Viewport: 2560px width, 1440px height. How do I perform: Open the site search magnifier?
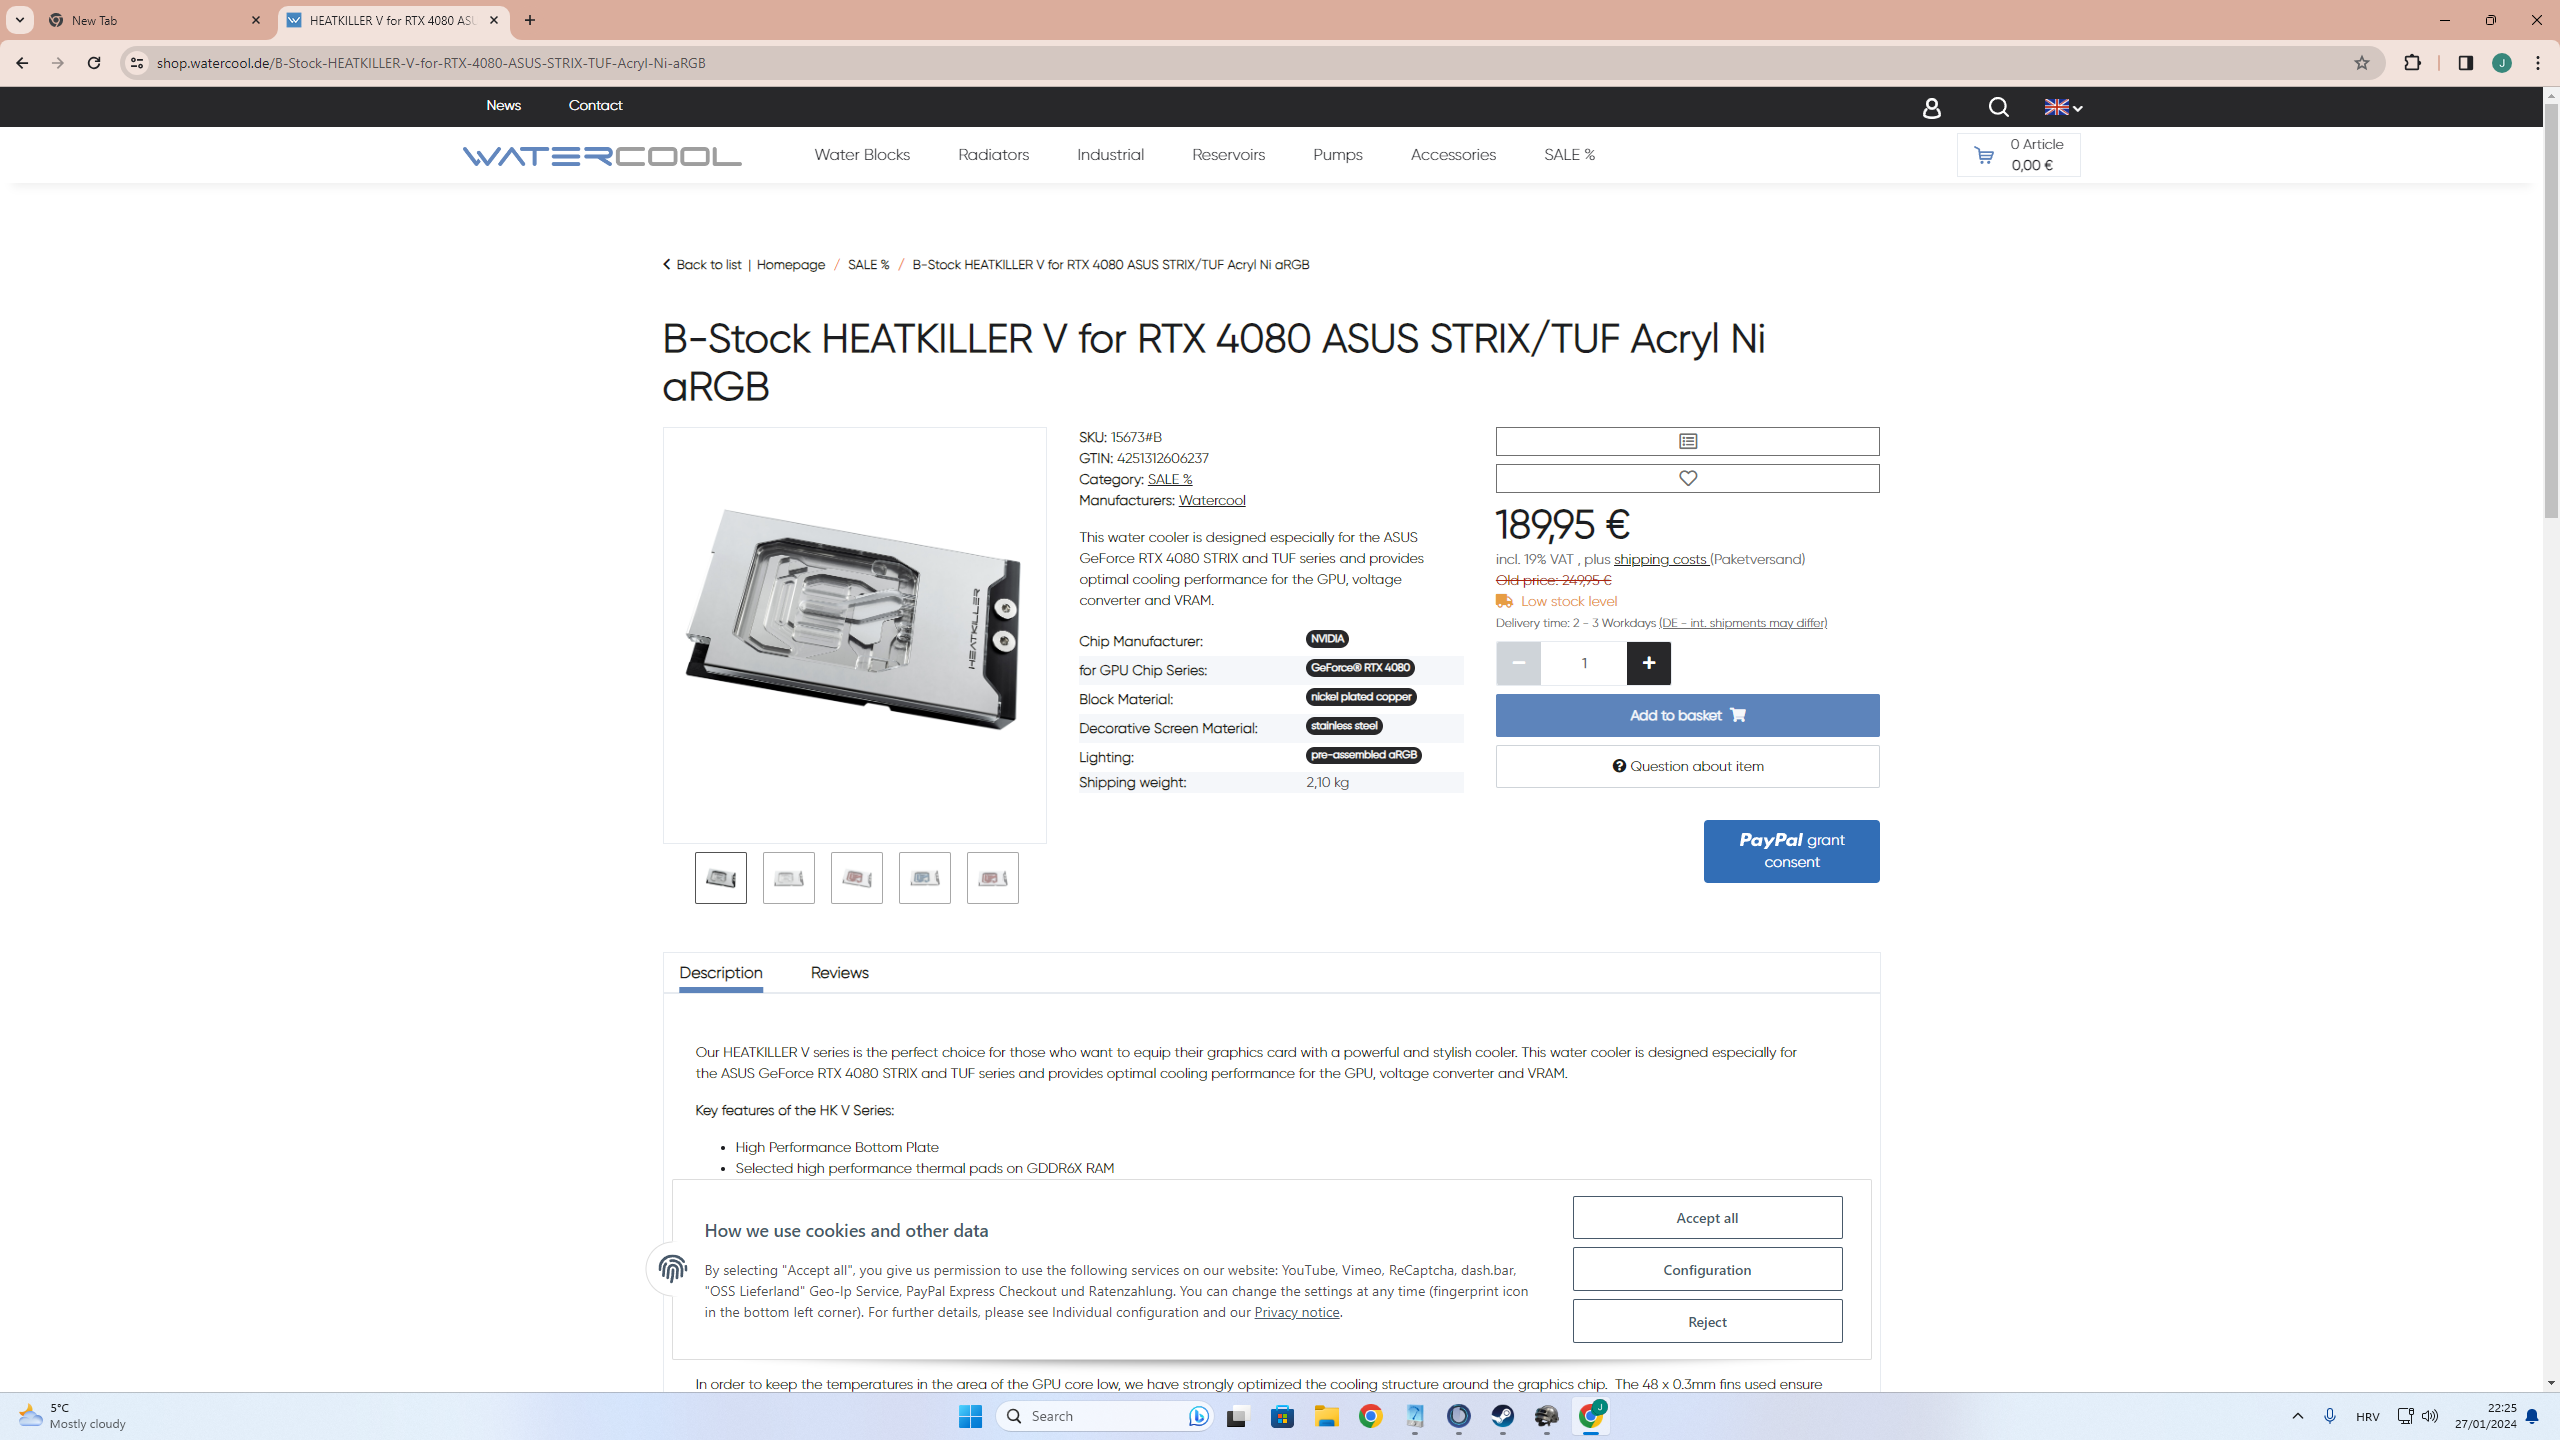click(1997, 107)
